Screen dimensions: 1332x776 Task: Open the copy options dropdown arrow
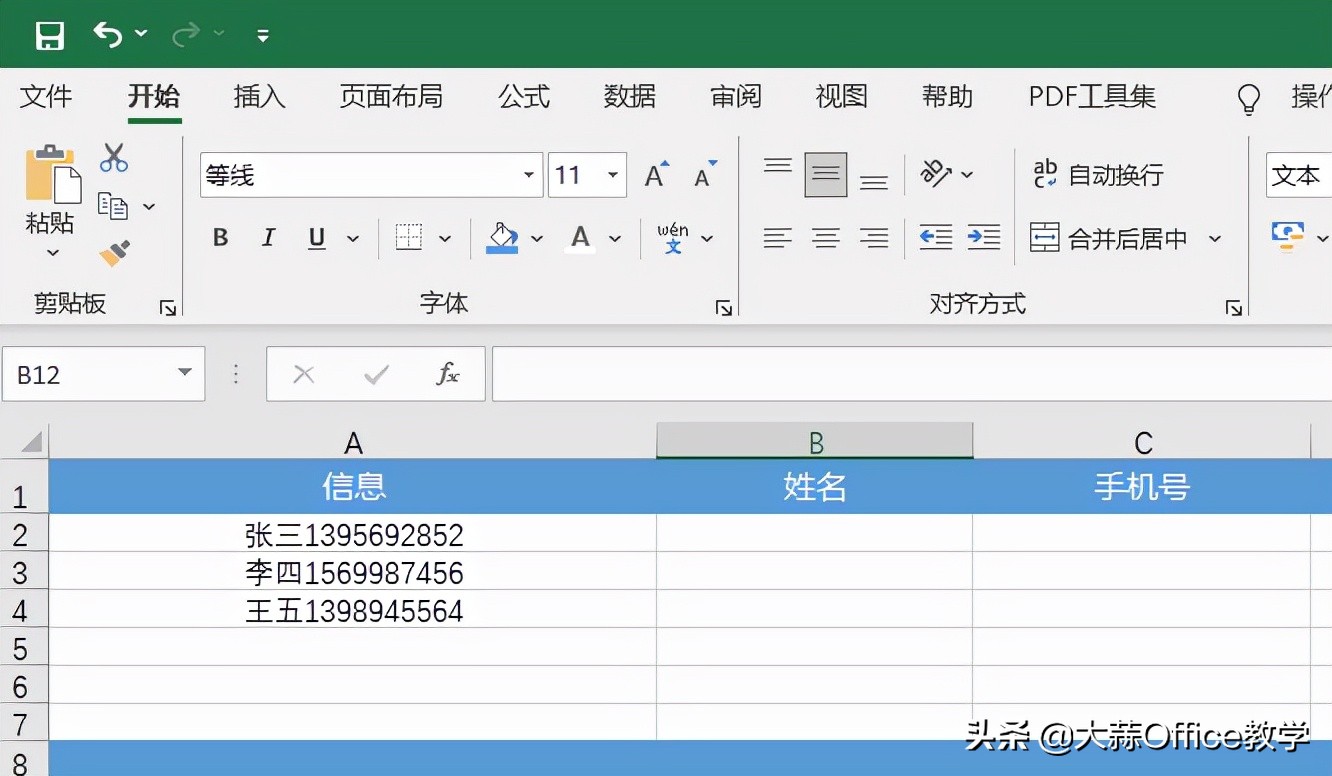point(149,207)
